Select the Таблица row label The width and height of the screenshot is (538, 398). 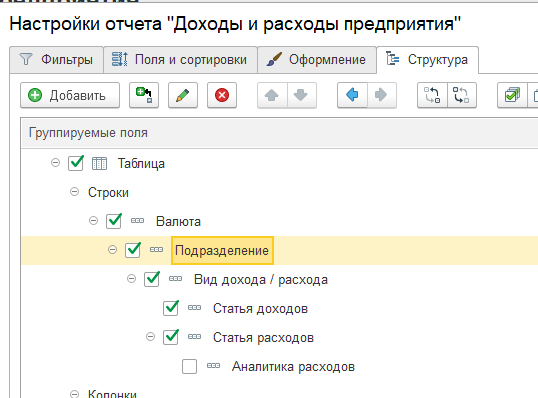coord(141,164)
